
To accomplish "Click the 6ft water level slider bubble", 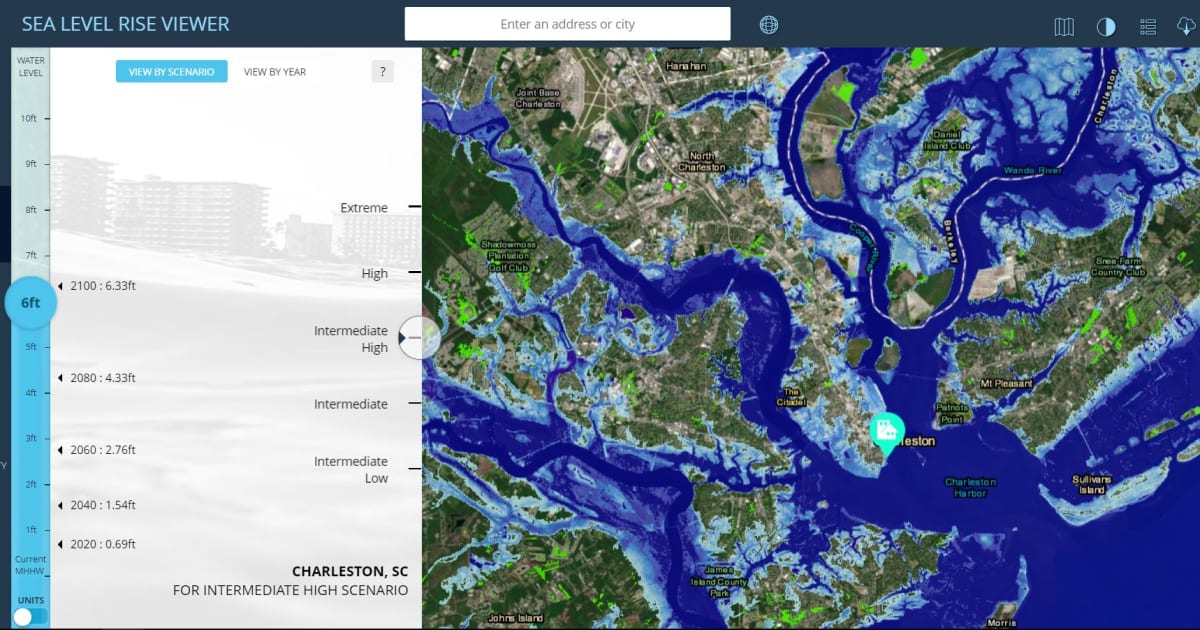I will coord(30,302).
